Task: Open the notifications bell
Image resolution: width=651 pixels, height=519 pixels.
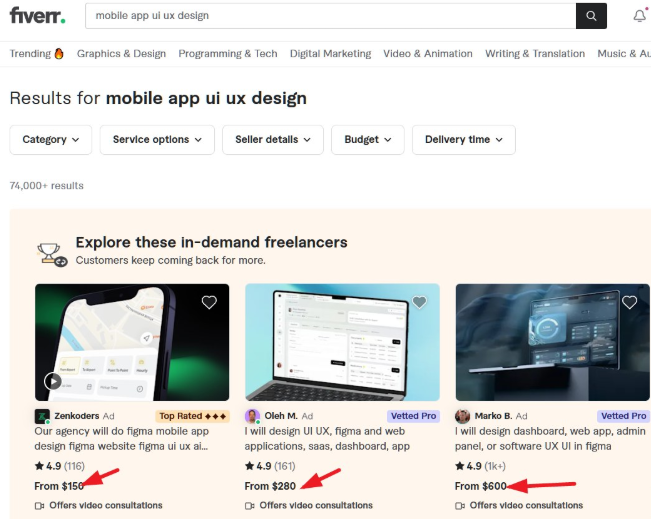Action: pos(640,16)
